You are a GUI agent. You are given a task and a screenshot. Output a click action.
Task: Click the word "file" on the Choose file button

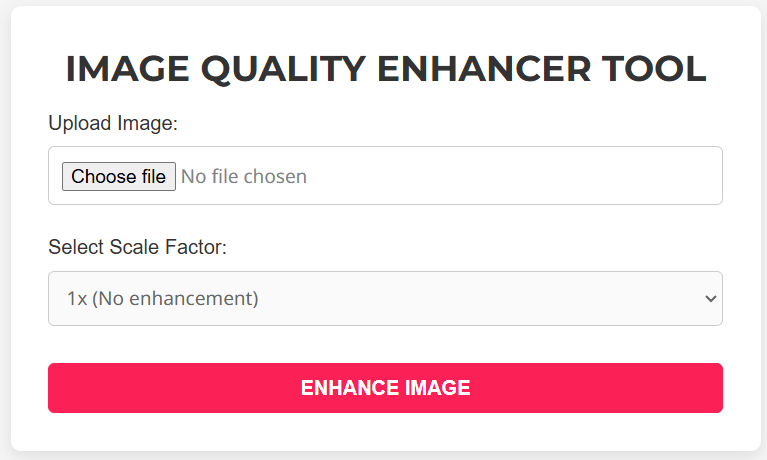tap(152, 177)
